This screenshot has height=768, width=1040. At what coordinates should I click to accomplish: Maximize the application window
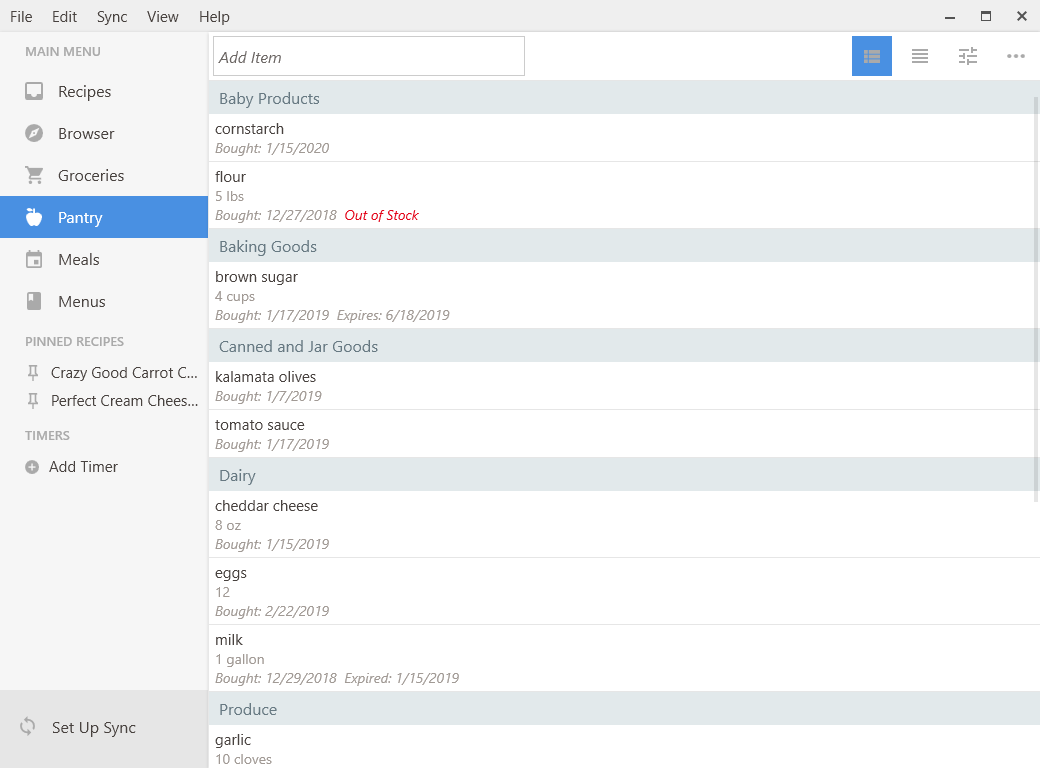click(x=986, y=17)
